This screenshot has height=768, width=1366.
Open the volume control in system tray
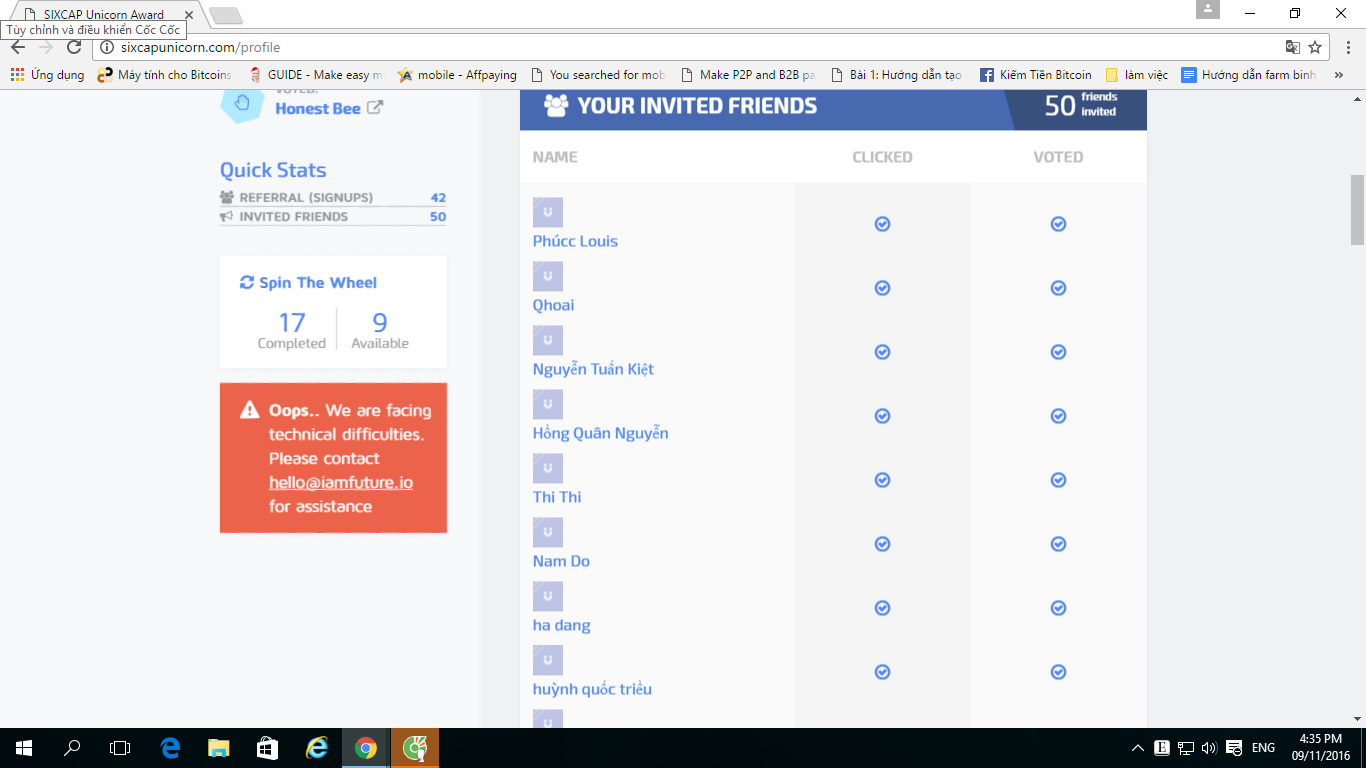pyautogui.click(x=1209, y=748)
